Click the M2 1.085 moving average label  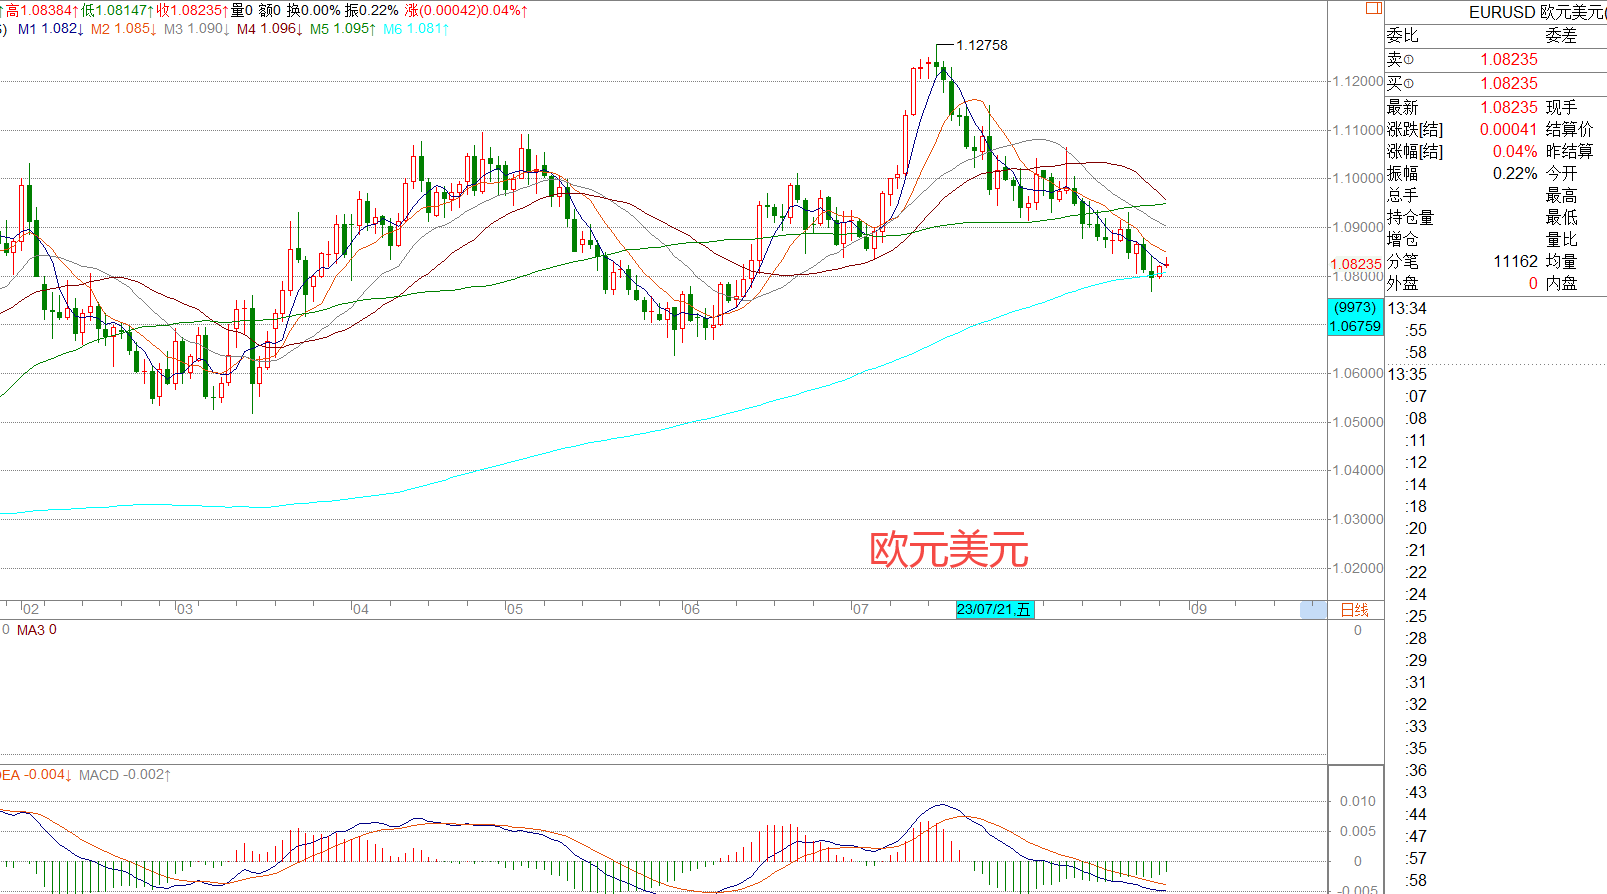[x=124, y=29]
